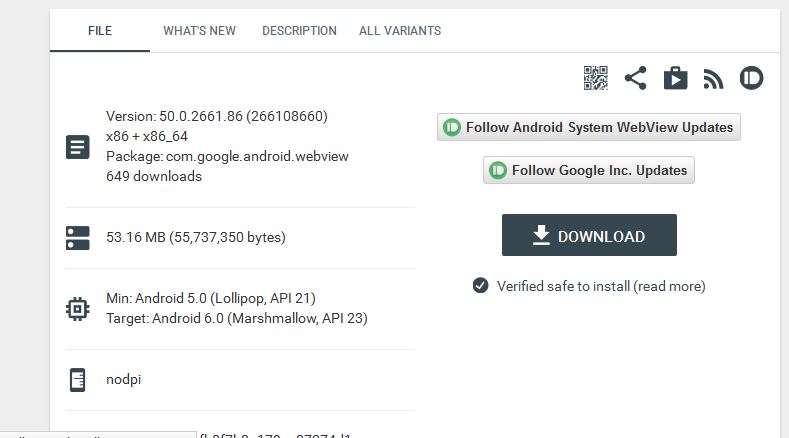789x438 pixels.
Task: Select the DESCRIPTION tab
Action: [x=299, y=31]
